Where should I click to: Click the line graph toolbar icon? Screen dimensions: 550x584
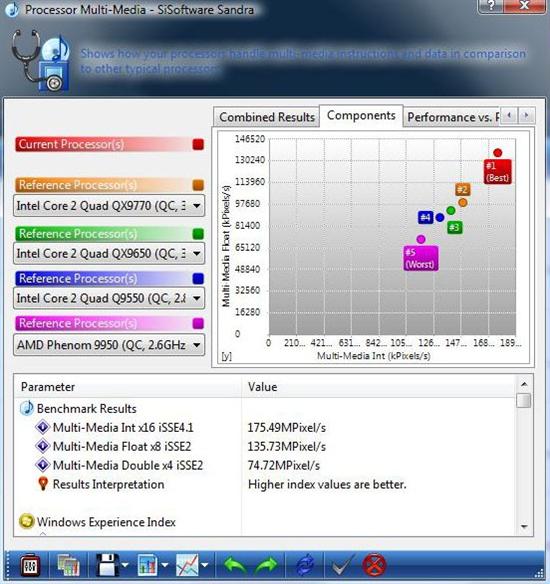tap(187, 565)
